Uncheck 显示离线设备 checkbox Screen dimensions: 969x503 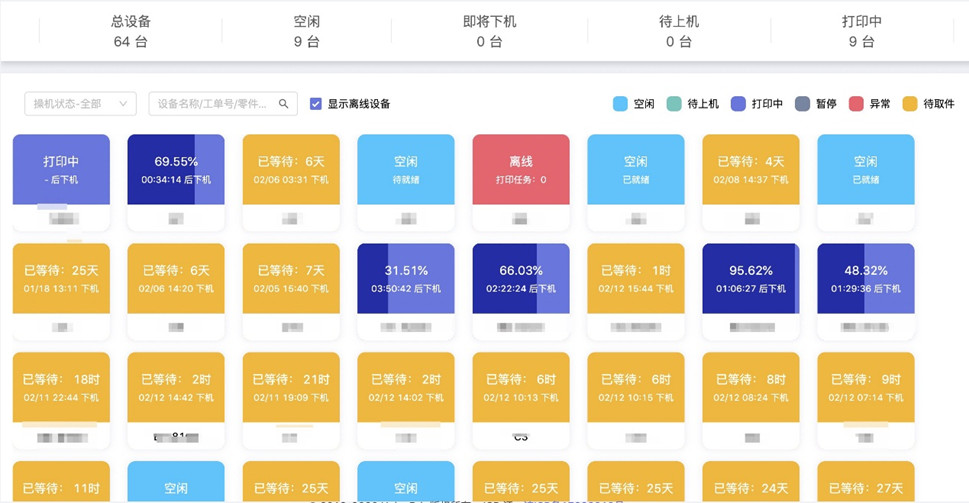316,104
